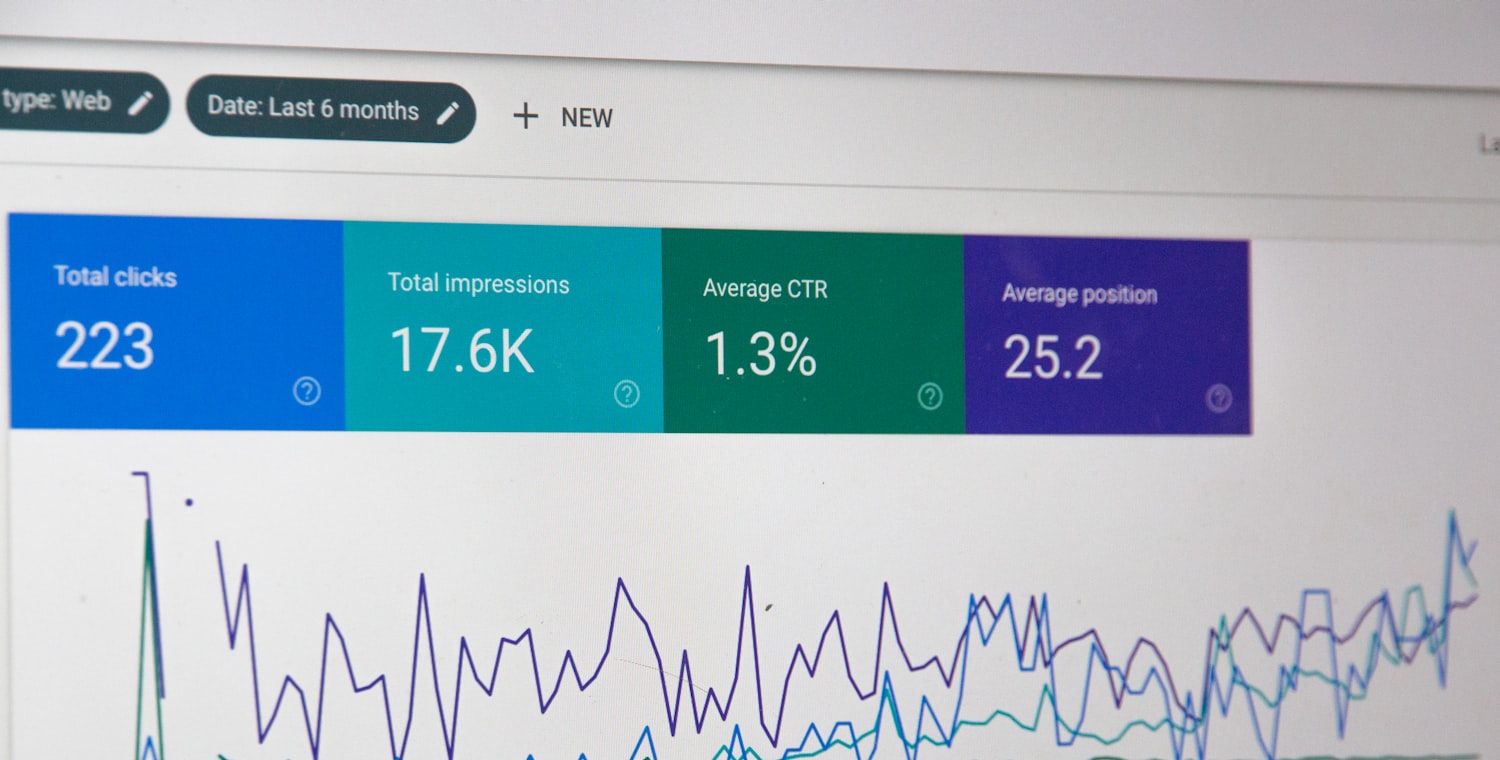This screenshot has width=1500, height=760.
Task: Click the 17.6K impressions value
Action: pos(462,350)
